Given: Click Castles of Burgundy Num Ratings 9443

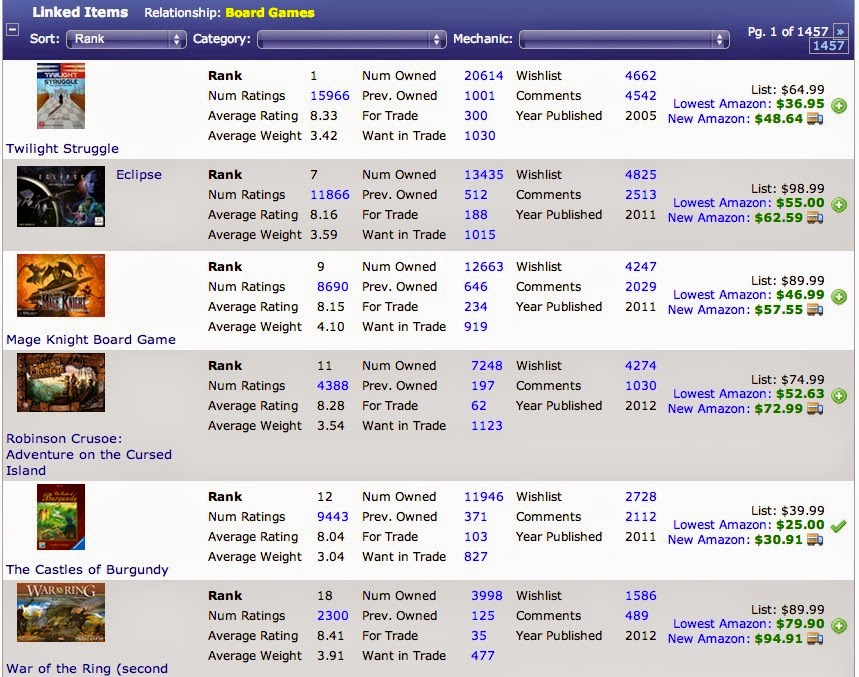Looking at the screenshot, I should (x=333, y=517).
